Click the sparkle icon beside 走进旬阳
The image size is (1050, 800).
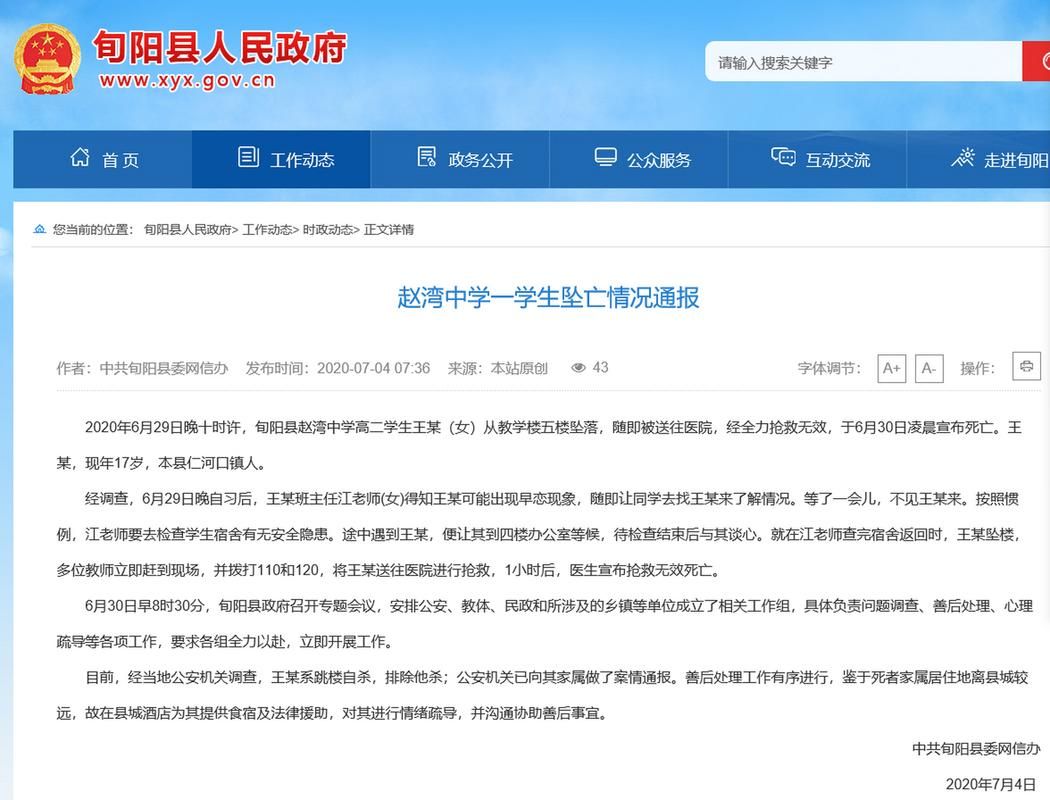tap(963, 157)
